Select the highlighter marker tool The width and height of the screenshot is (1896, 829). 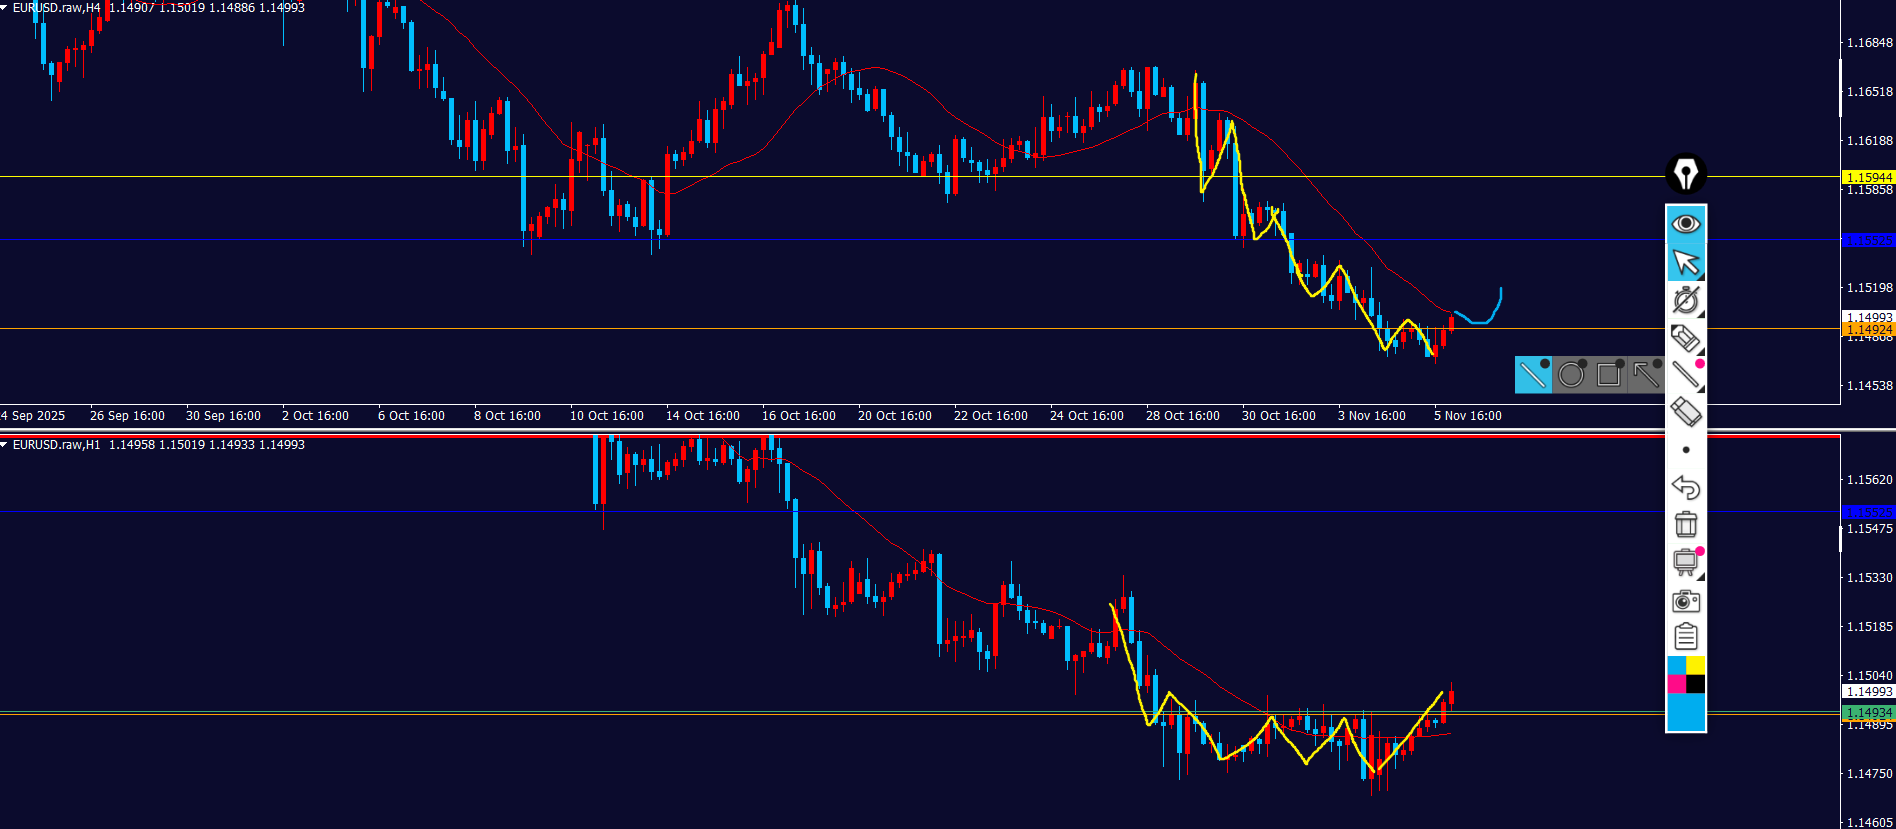[x=1686, y=338]
